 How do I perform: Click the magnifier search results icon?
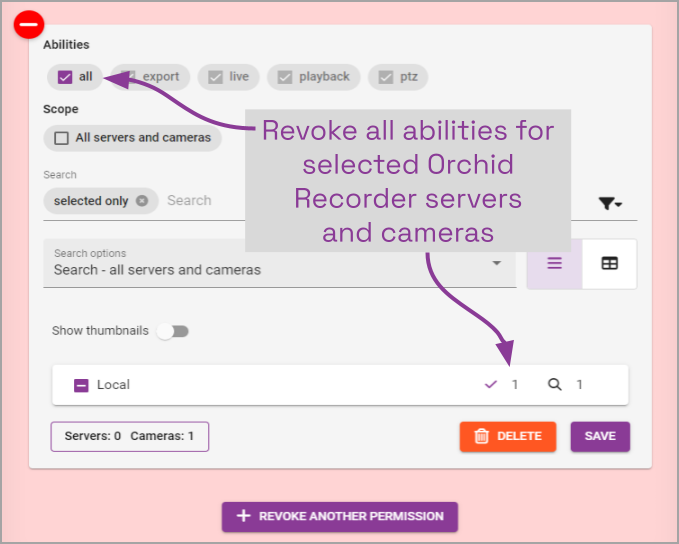(554, 384)
